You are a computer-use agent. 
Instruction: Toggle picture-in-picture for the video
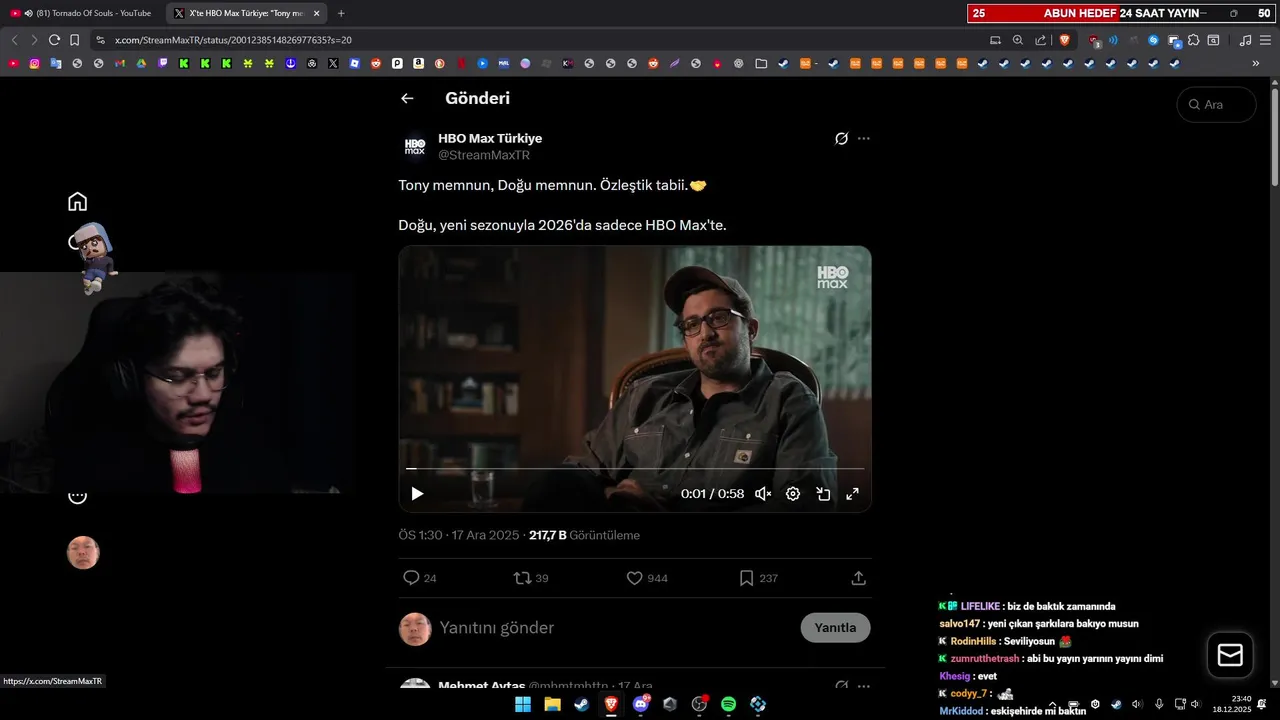click(823, 494)
